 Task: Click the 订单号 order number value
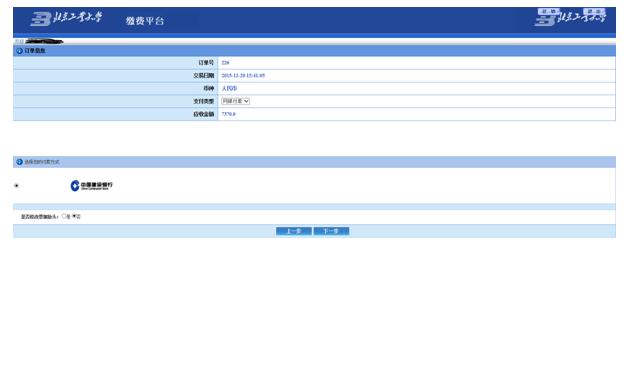[225, 63]
